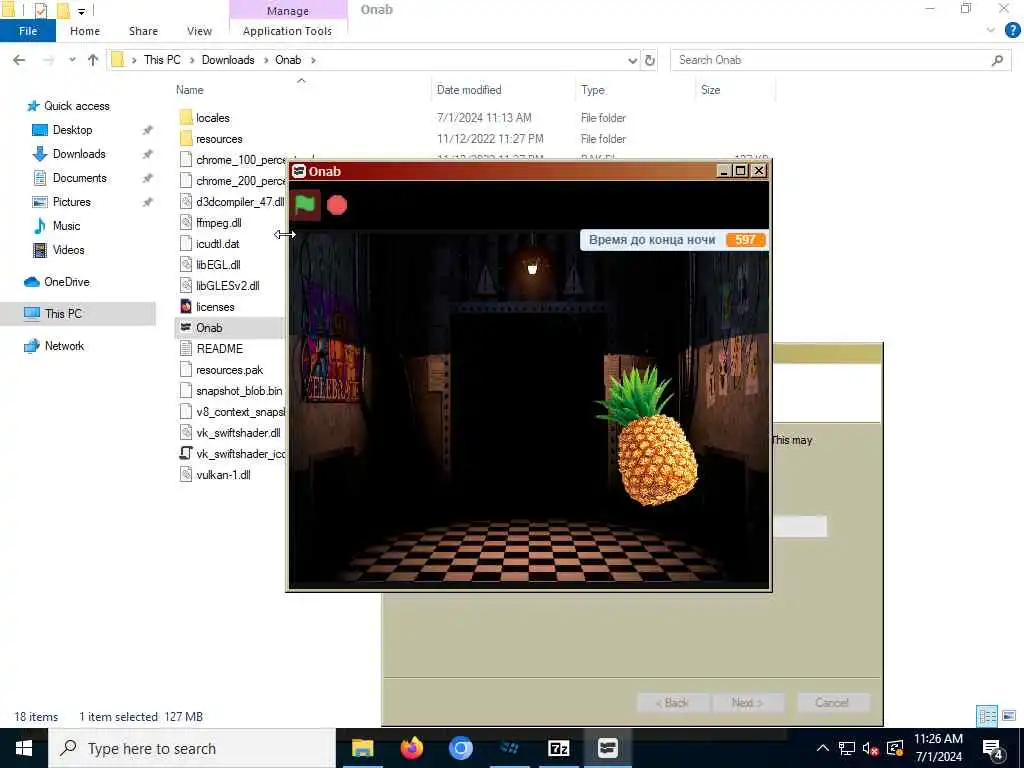Select OneDrive in navigation pane

66,282
